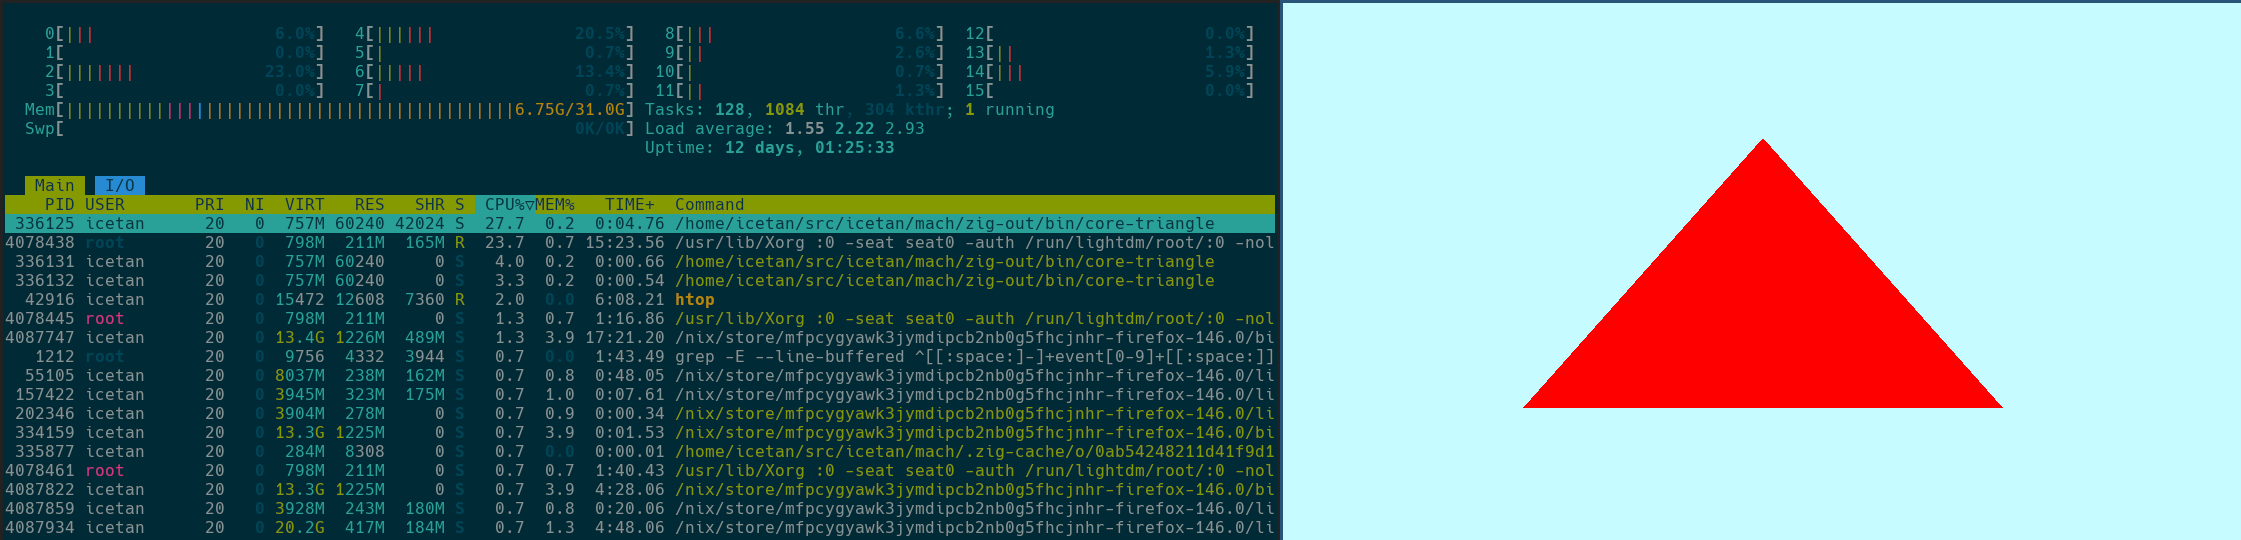This screenshot has width=2241, height=540.
Task: Sort by the USER column header
Action: coord(105,204)
